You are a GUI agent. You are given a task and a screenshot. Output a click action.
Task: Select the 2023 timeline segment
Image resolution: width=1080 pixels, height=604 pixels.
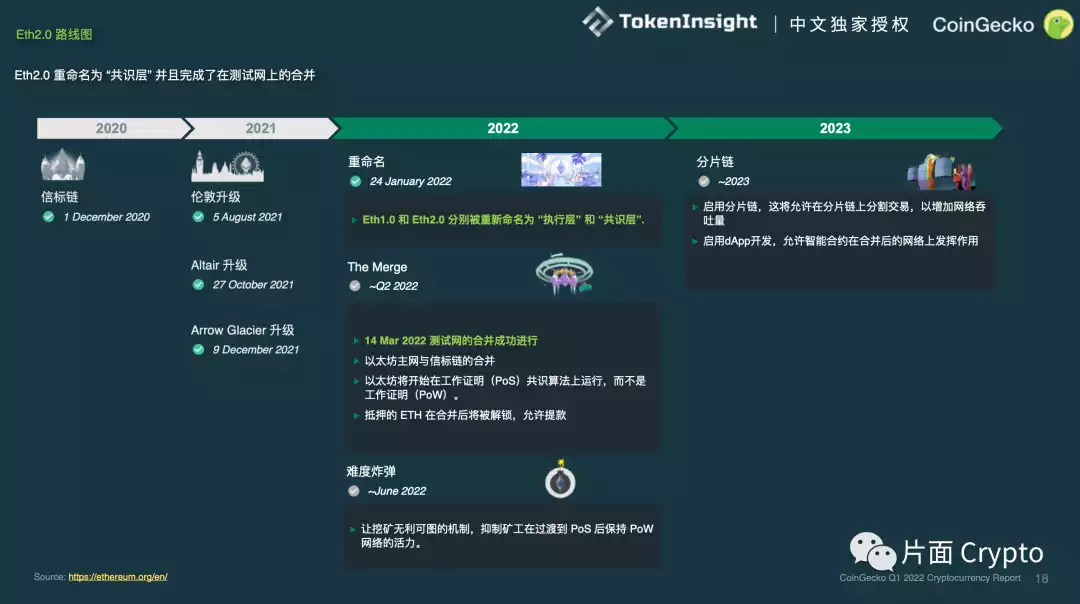point(834,128)
